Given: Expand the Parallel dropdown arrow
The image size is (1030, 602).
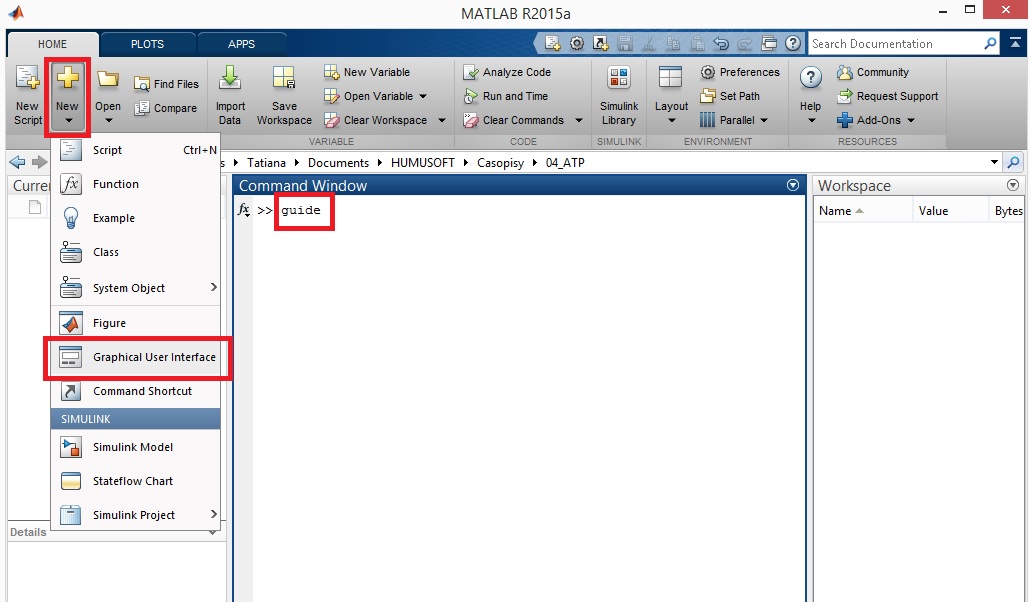Looking at the screenshot, I should click(764, 120).
